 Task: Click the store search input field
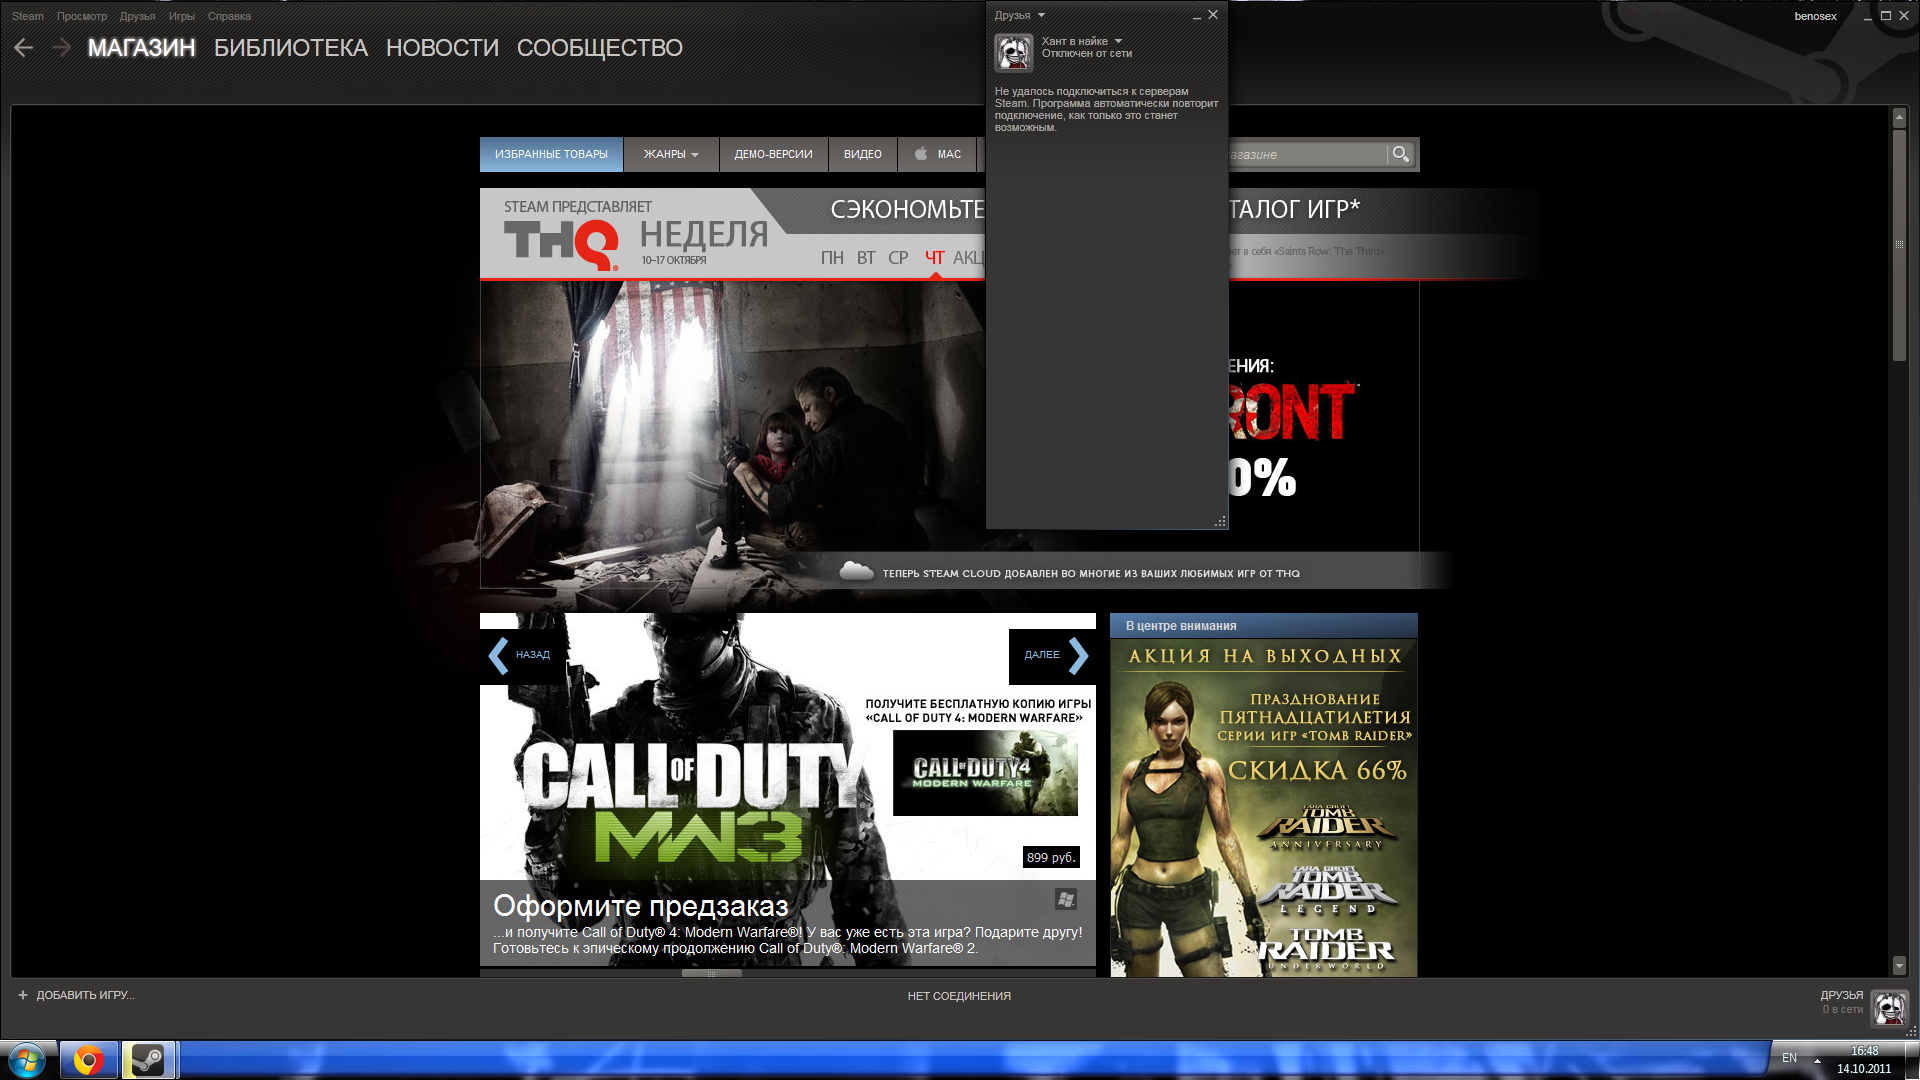1306,154
